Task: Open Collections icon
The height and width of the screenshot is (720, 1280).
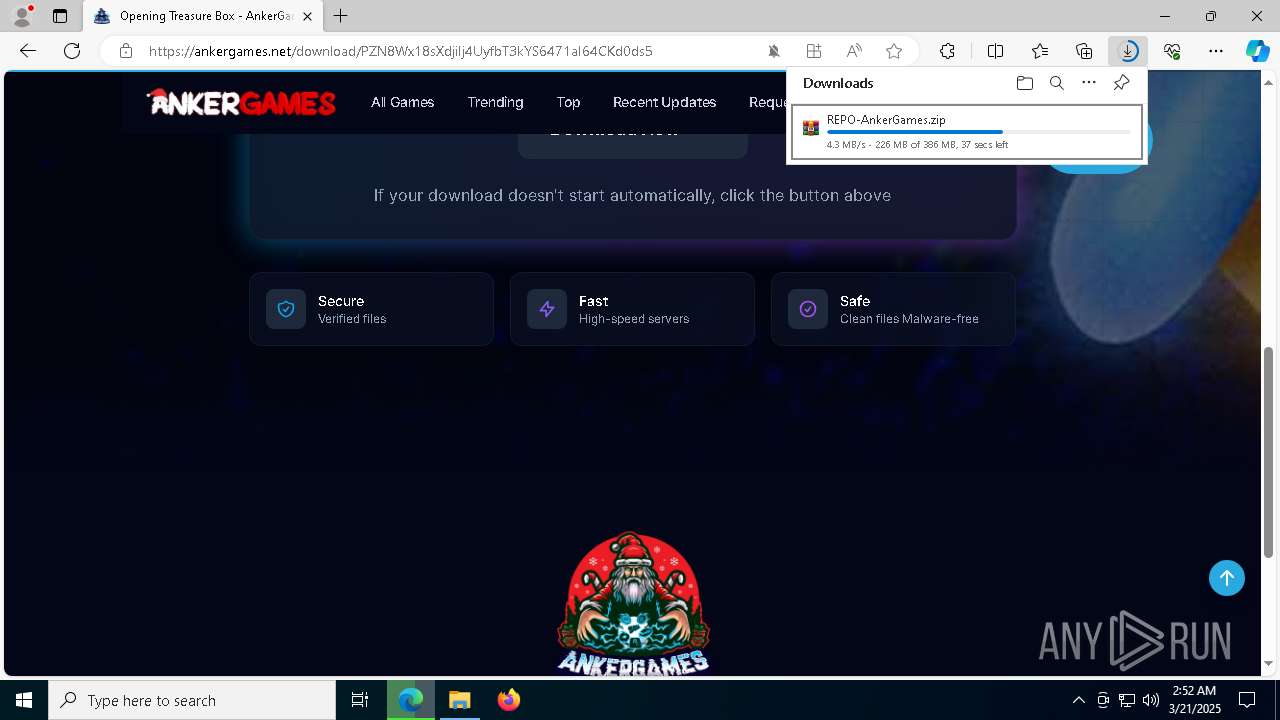Action: coord(1084,51)
